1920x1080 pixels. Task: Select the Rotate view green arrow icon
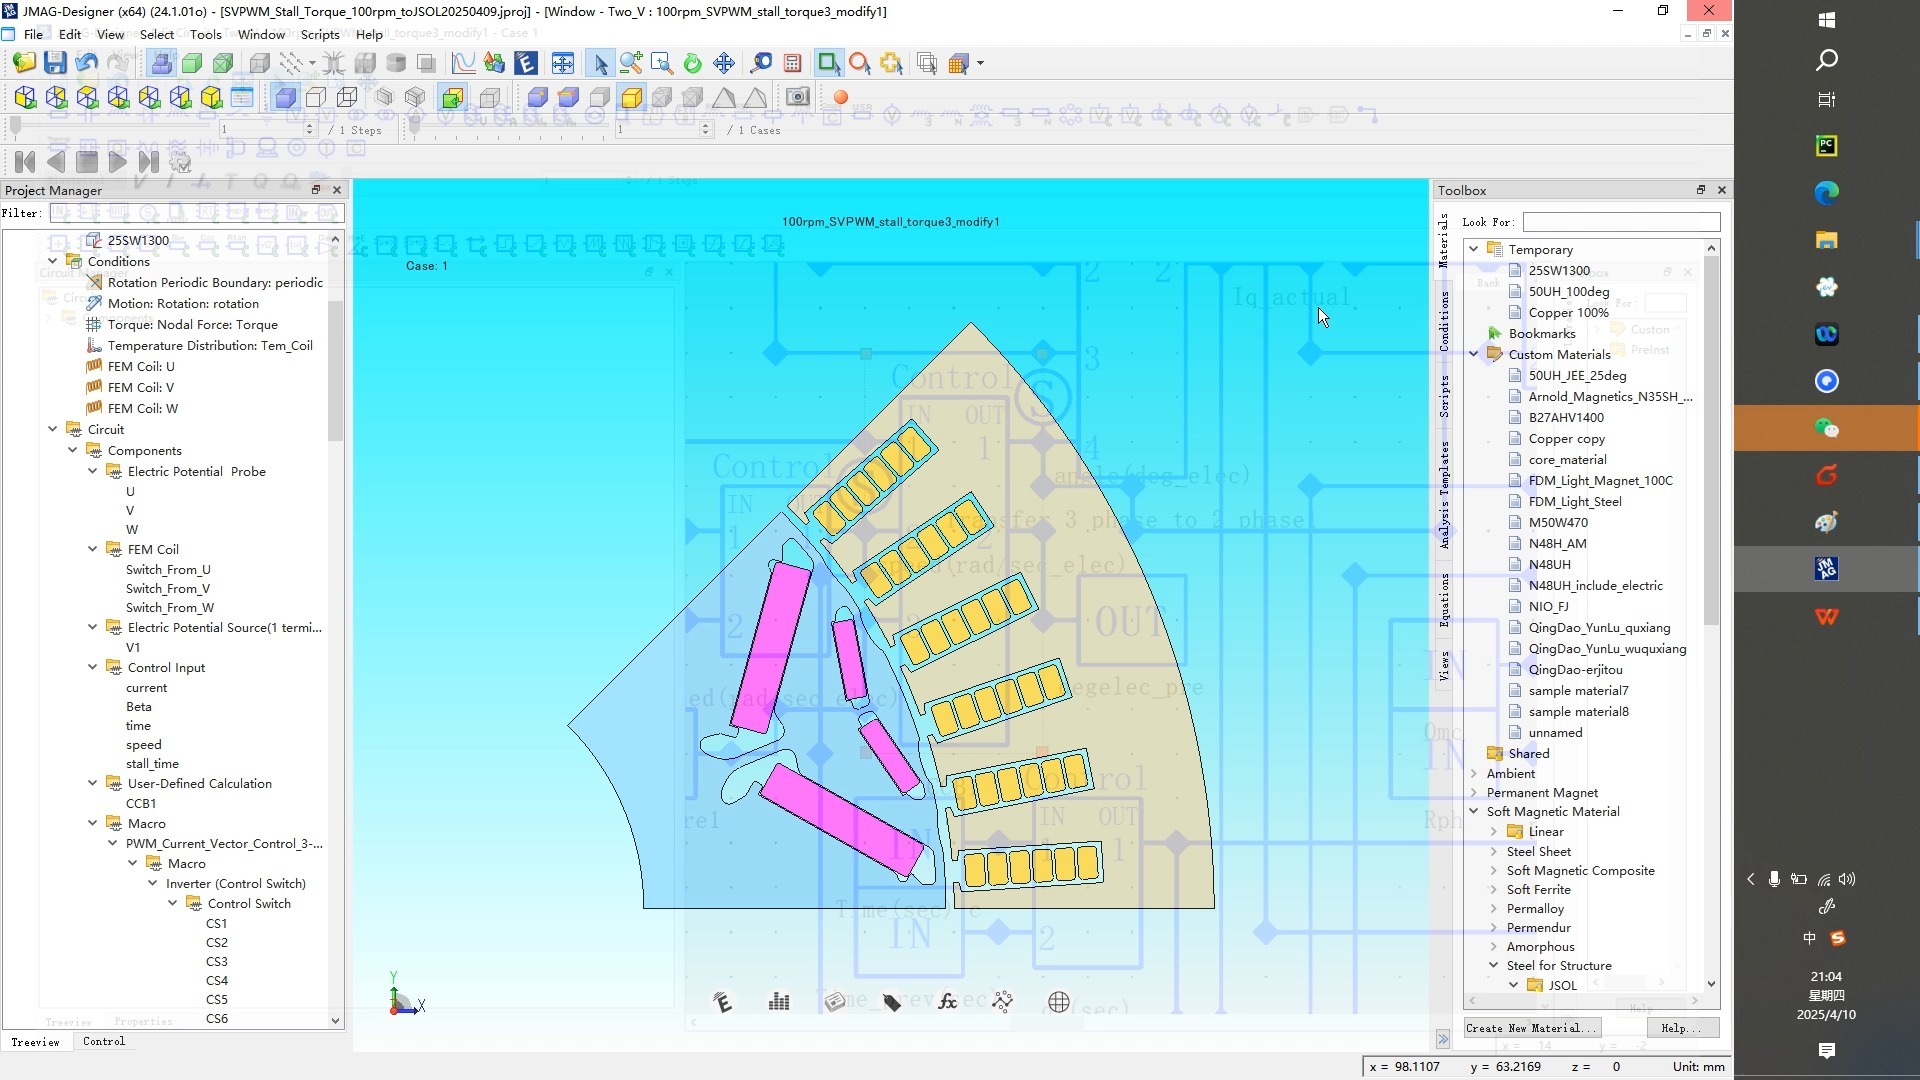click(692, 63)
